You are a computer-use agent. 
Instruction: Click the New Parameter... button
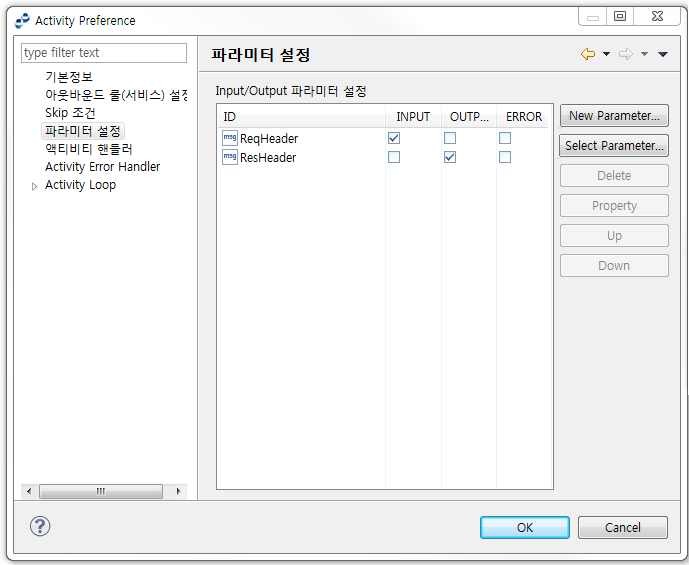[614, 116]
